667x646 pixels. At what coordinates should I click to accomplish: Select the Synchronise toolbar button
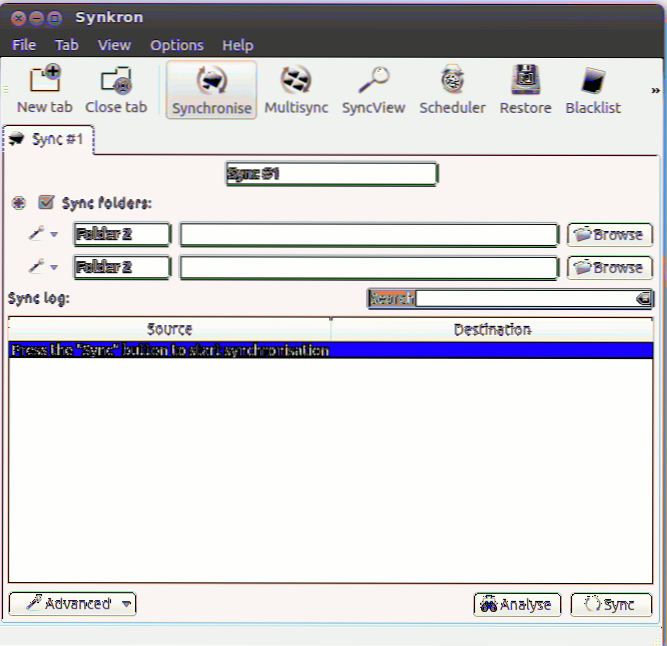pyautogui.click(x=211, y=89)
